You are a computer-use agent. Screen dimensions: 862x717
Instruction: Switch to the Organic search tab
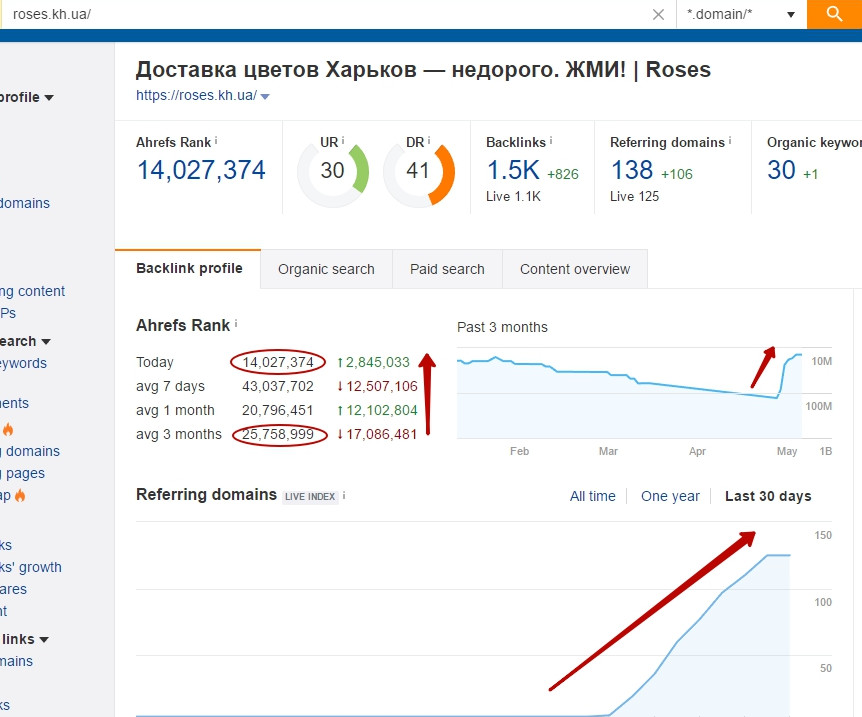pos(326,269)
